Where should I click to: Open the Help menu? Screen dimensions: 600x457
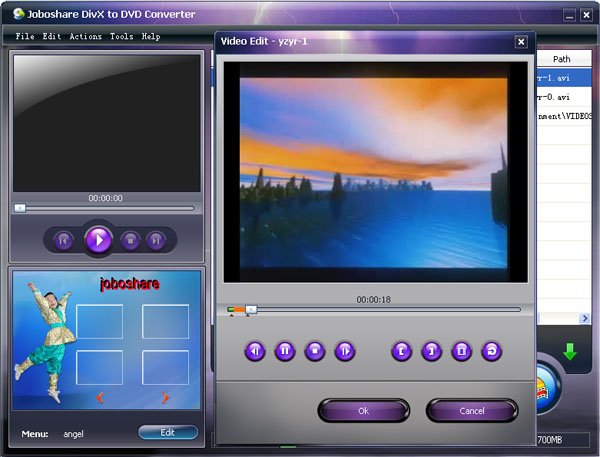(151, 36)
